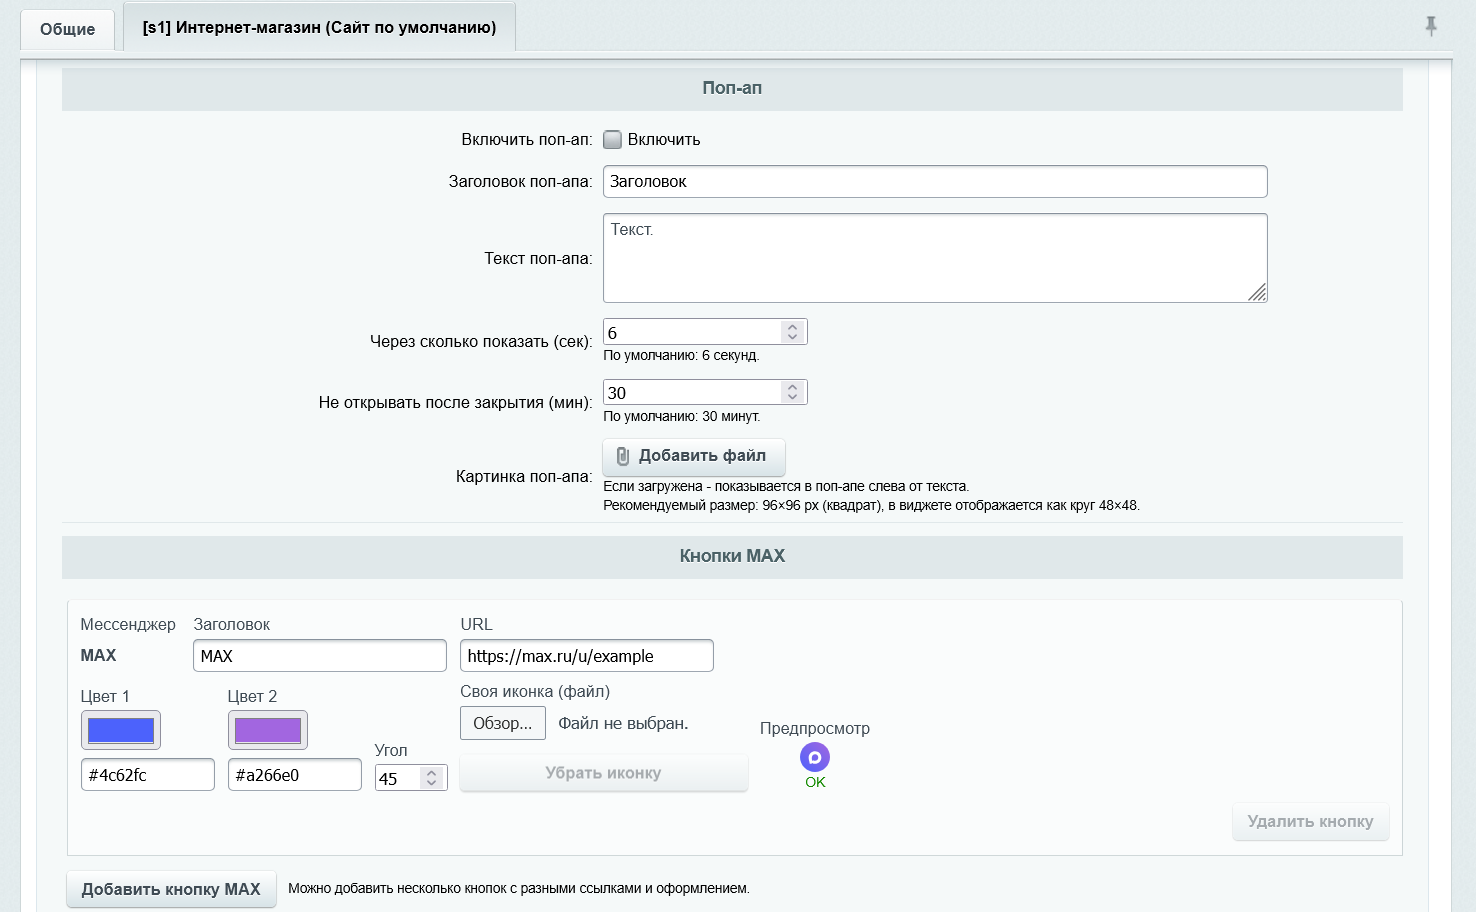Click the URL field with max.ru link
Screen dimensions: 1476x912
[587, 656]
